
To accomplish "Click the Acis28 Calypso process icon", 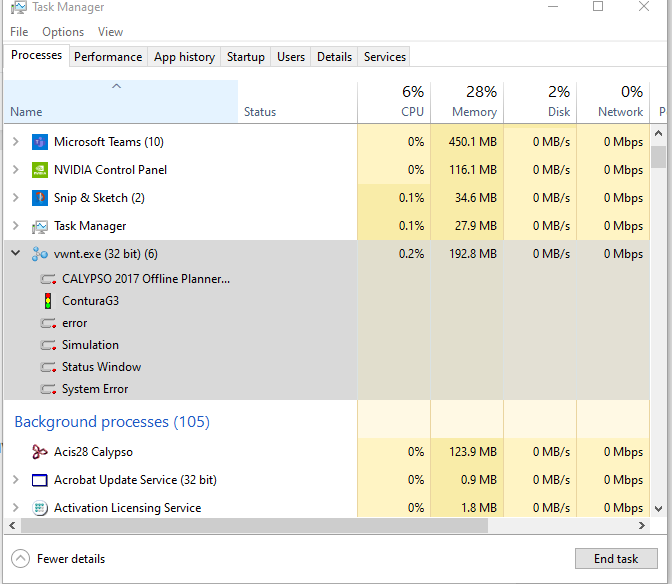I will tap(40, 452).
